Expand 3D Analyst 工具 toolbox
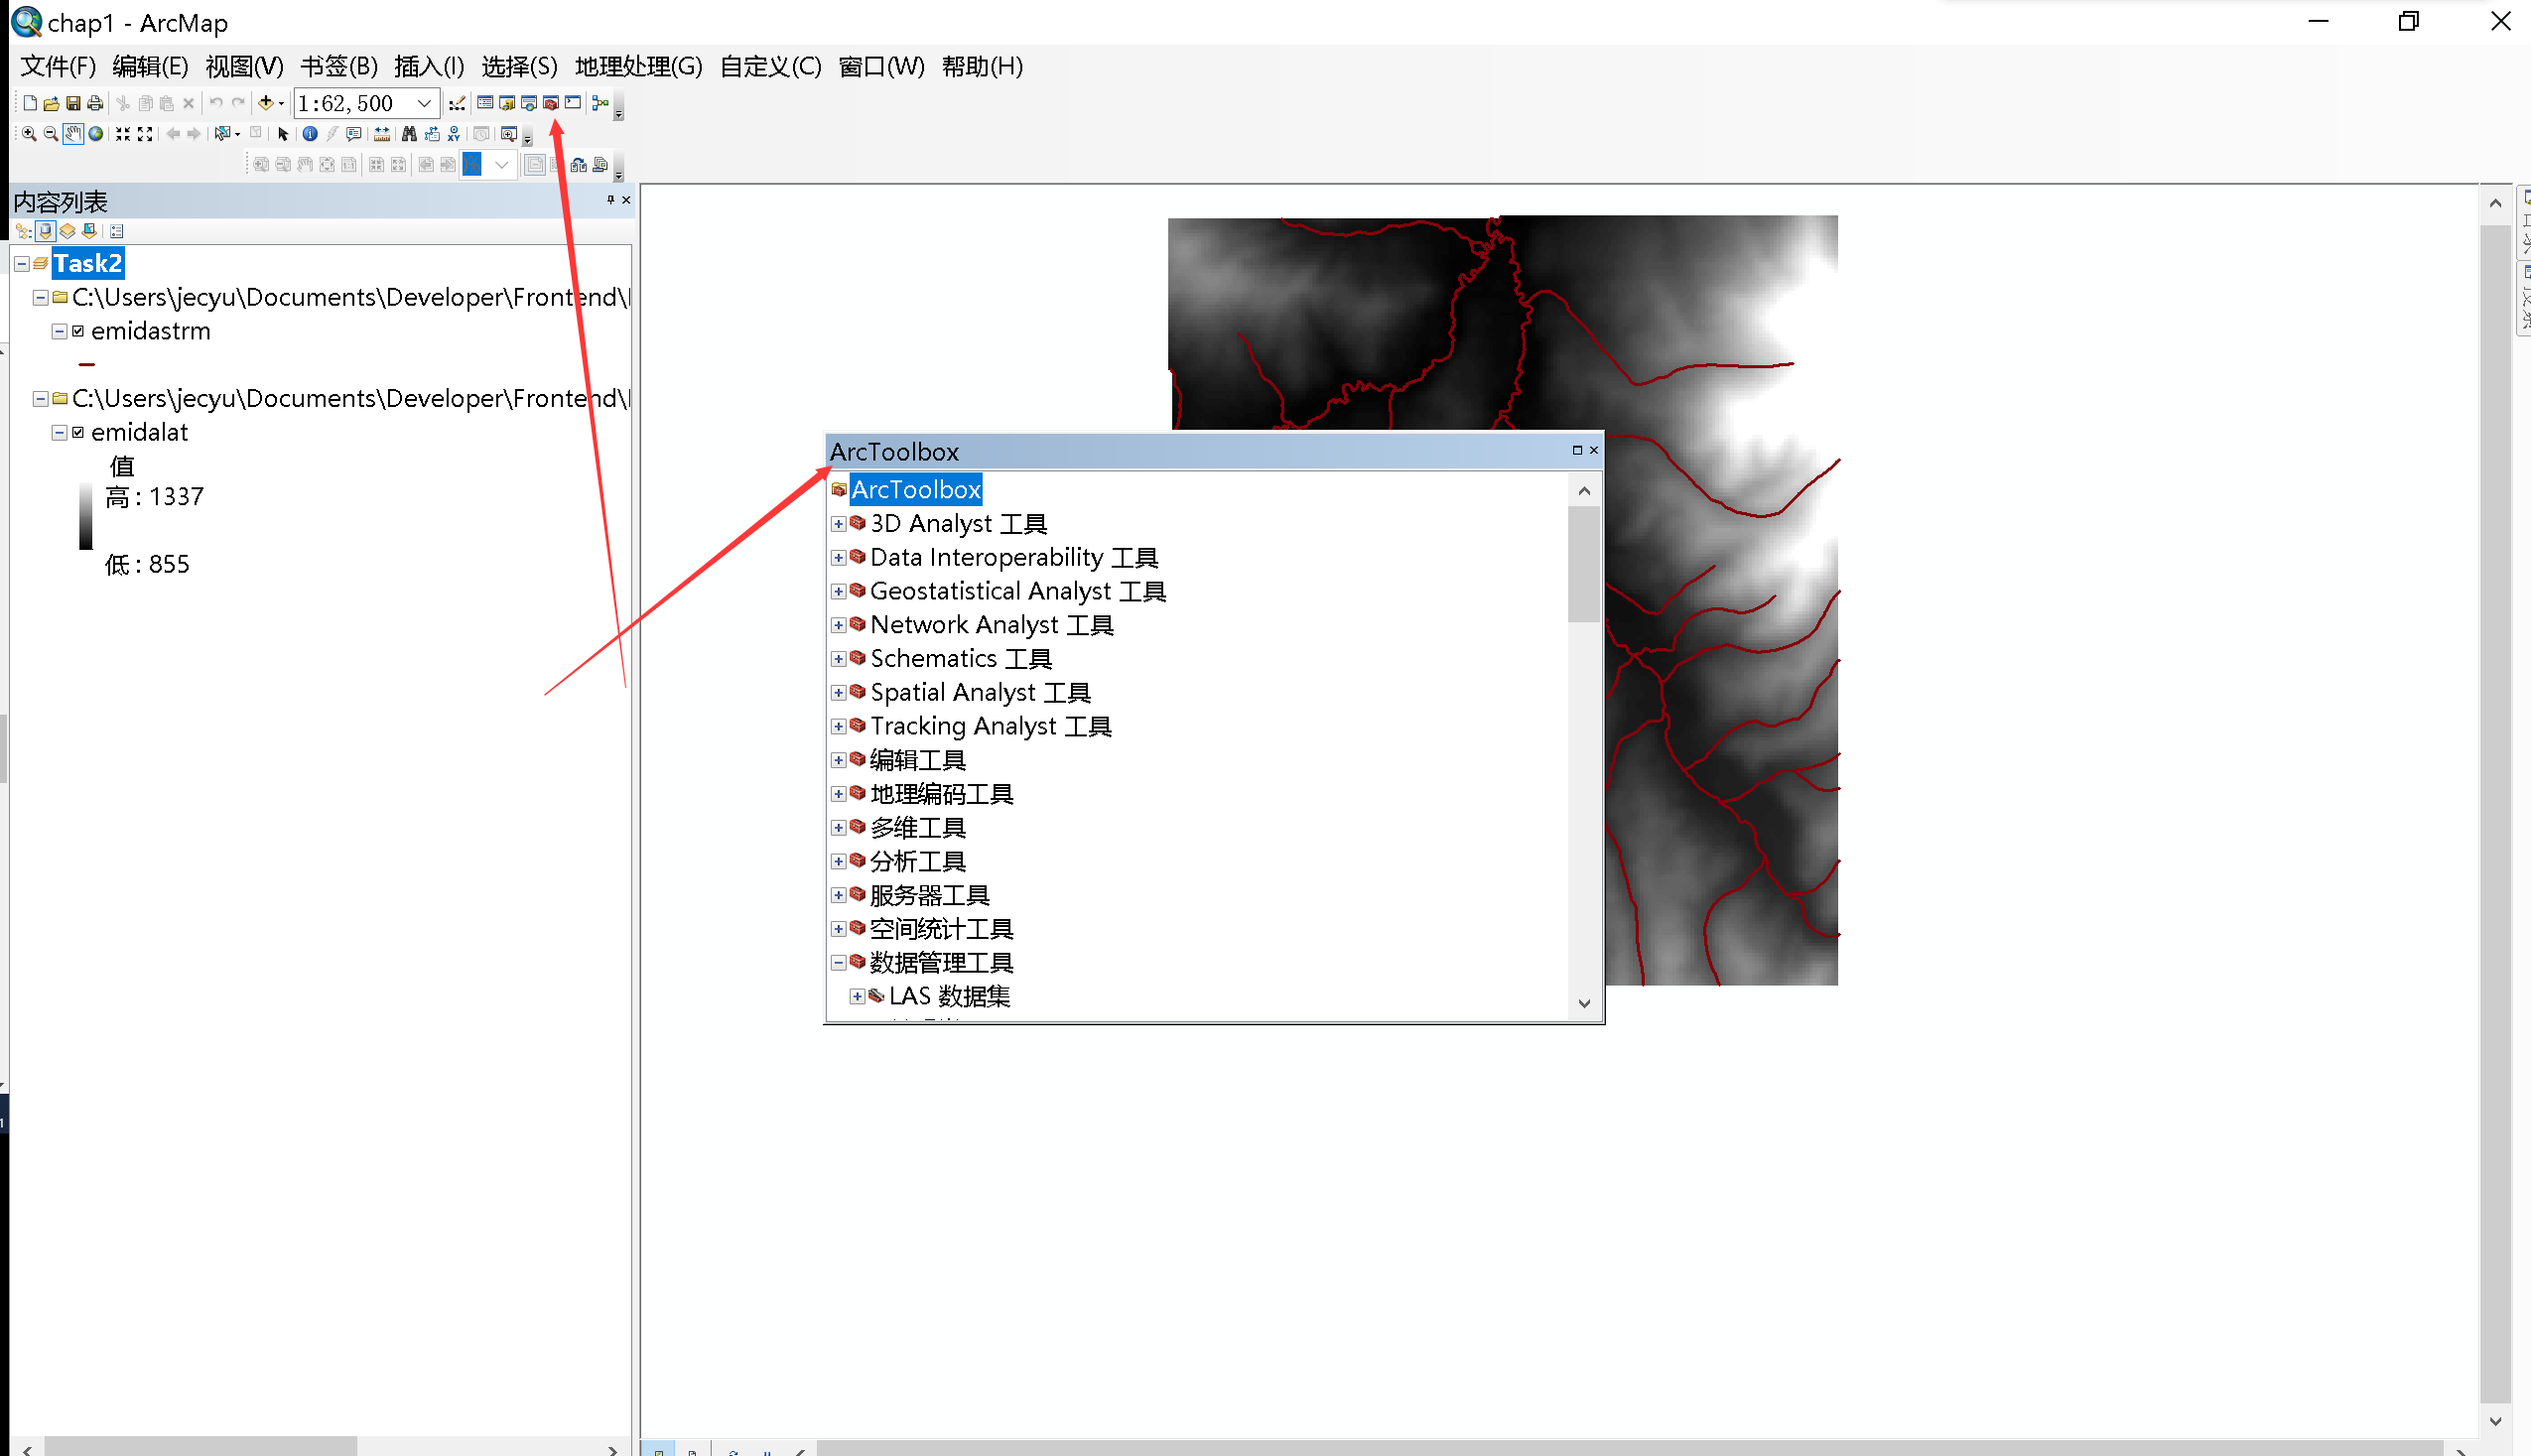Screen dimensions: 2531x1456 (x=838, y=524)
